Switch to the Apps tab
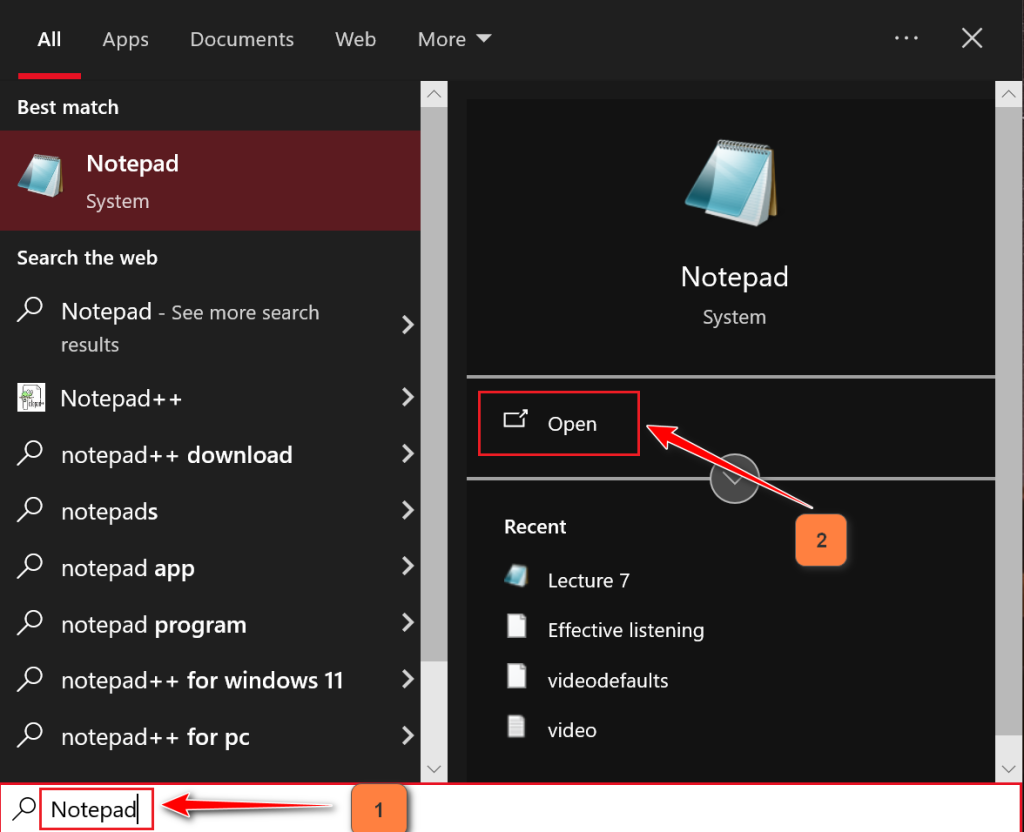Screen dimensions: 1024x832 point(125,40)
